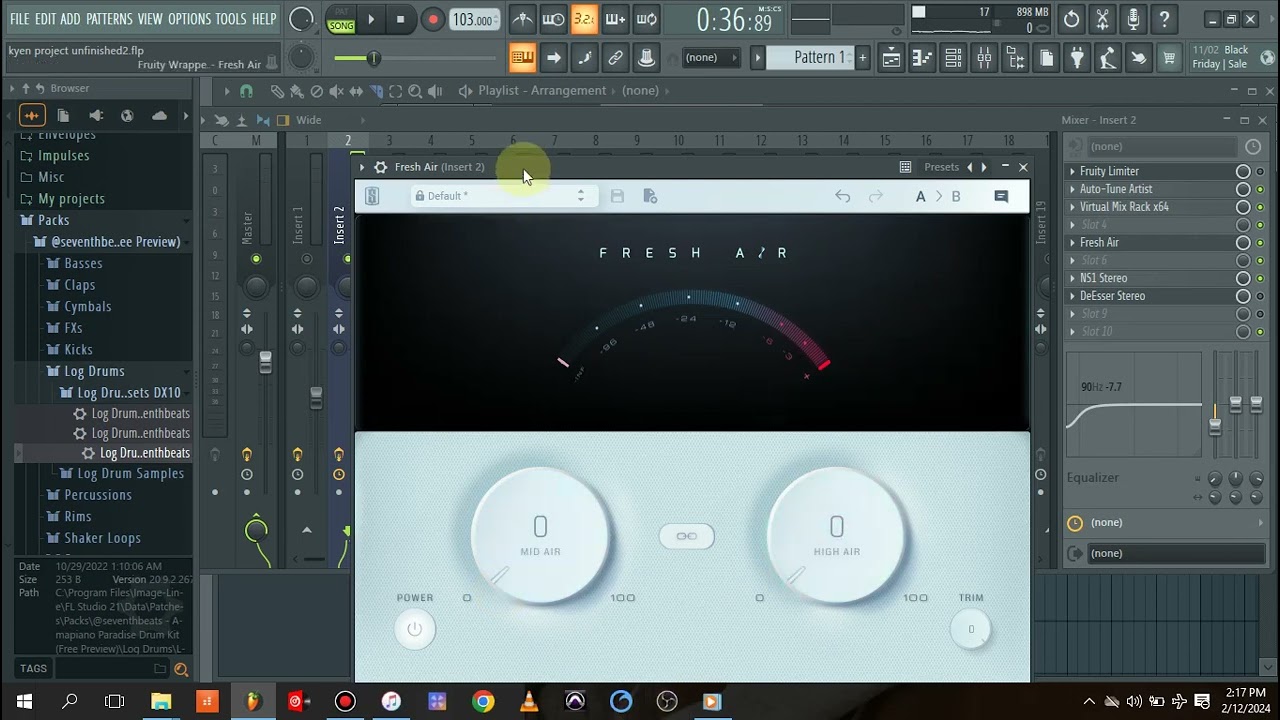The image size is (1280, 720).
Task: Open the browser cloud tab icon
Action: 159,115
